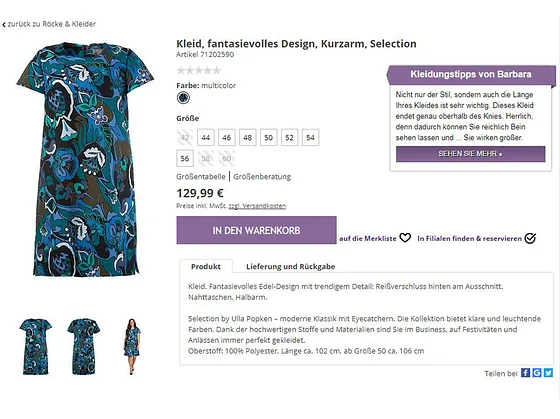This screenshot has width=560, height=419.
Task: Select the multicolor color swatch
Action: (x=183, y=98)
